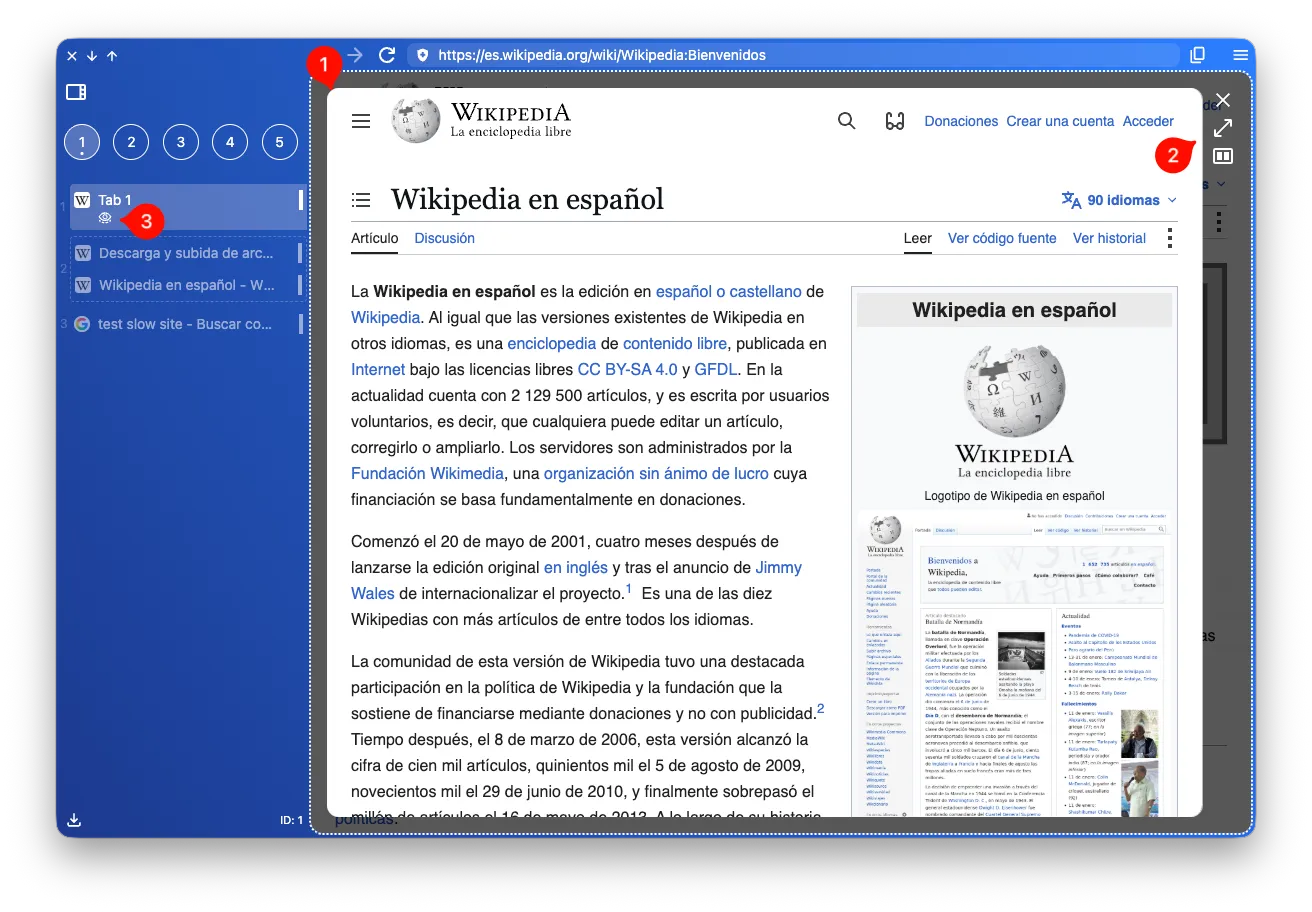Click the Donaciones link
This screenshot has width=1312, height=912.
click(x=961, y=121)
